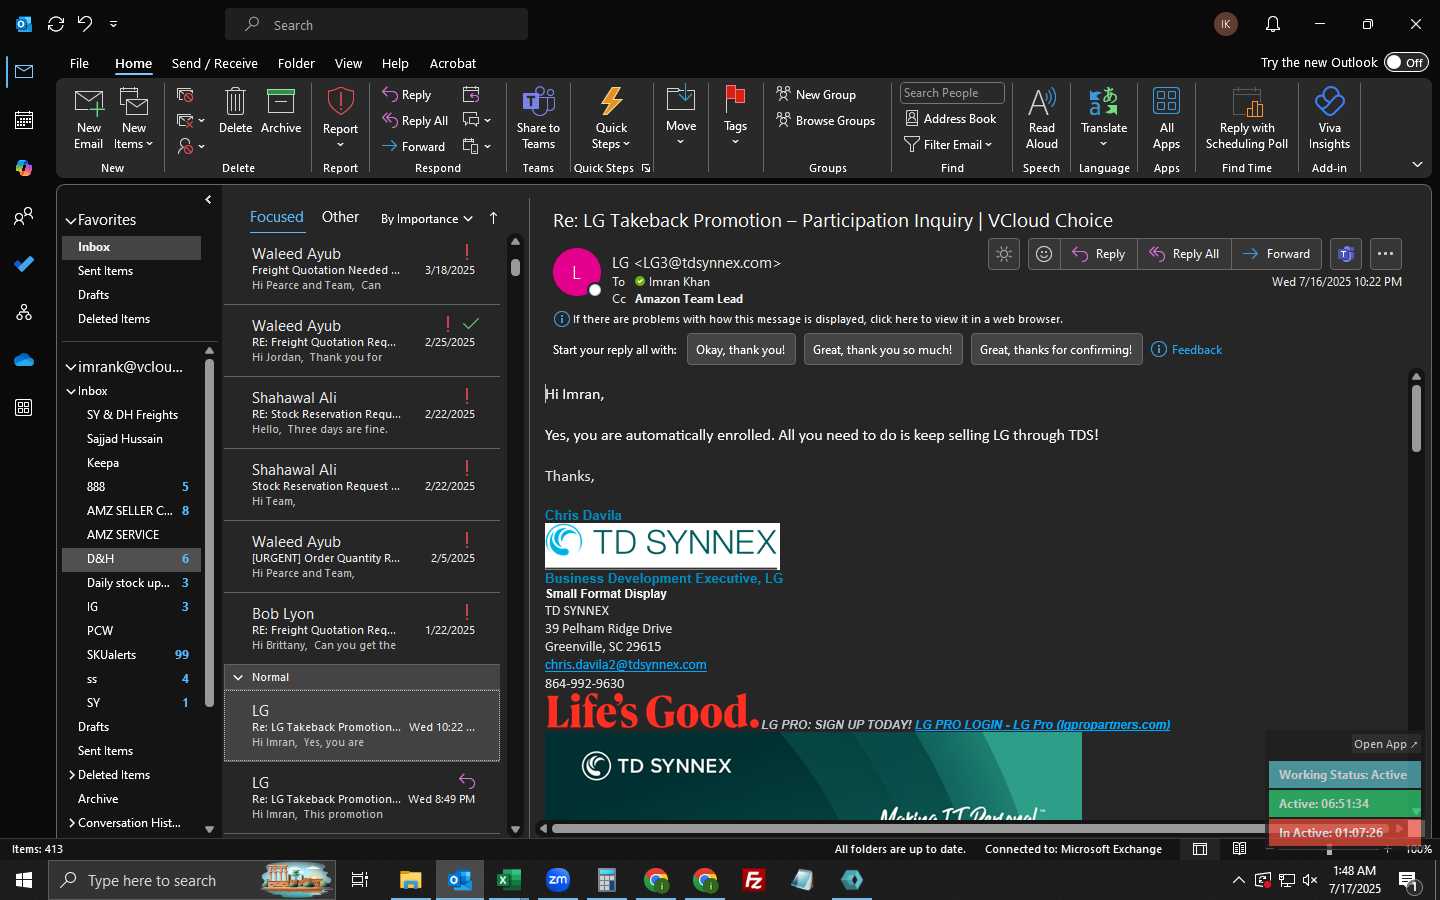Open Calendar in left navigation rail
Image resolution: width=1440 pixels, height=900 pixels.
pos(24,120)
